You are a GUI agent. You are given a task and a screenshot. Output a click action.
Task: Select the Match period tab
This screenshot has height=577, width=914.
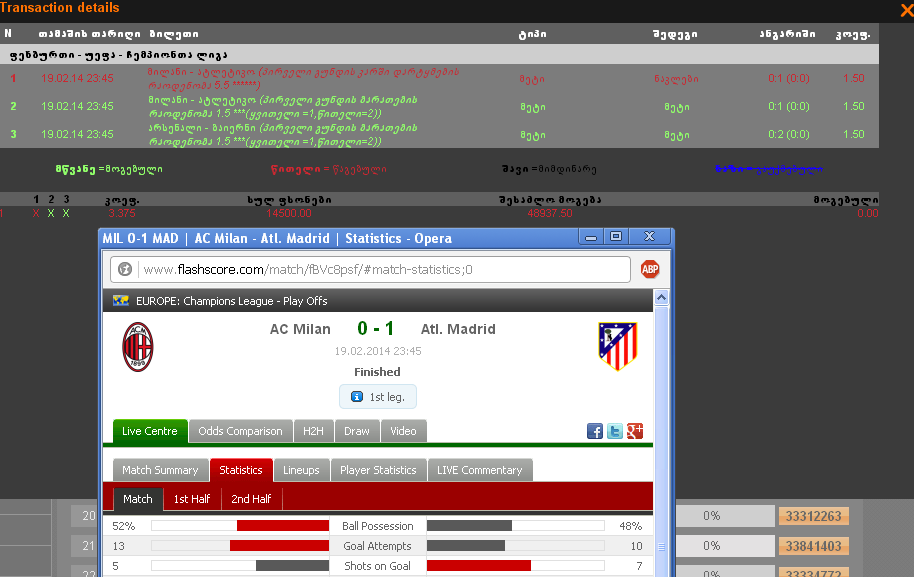[x=138, y=499]
